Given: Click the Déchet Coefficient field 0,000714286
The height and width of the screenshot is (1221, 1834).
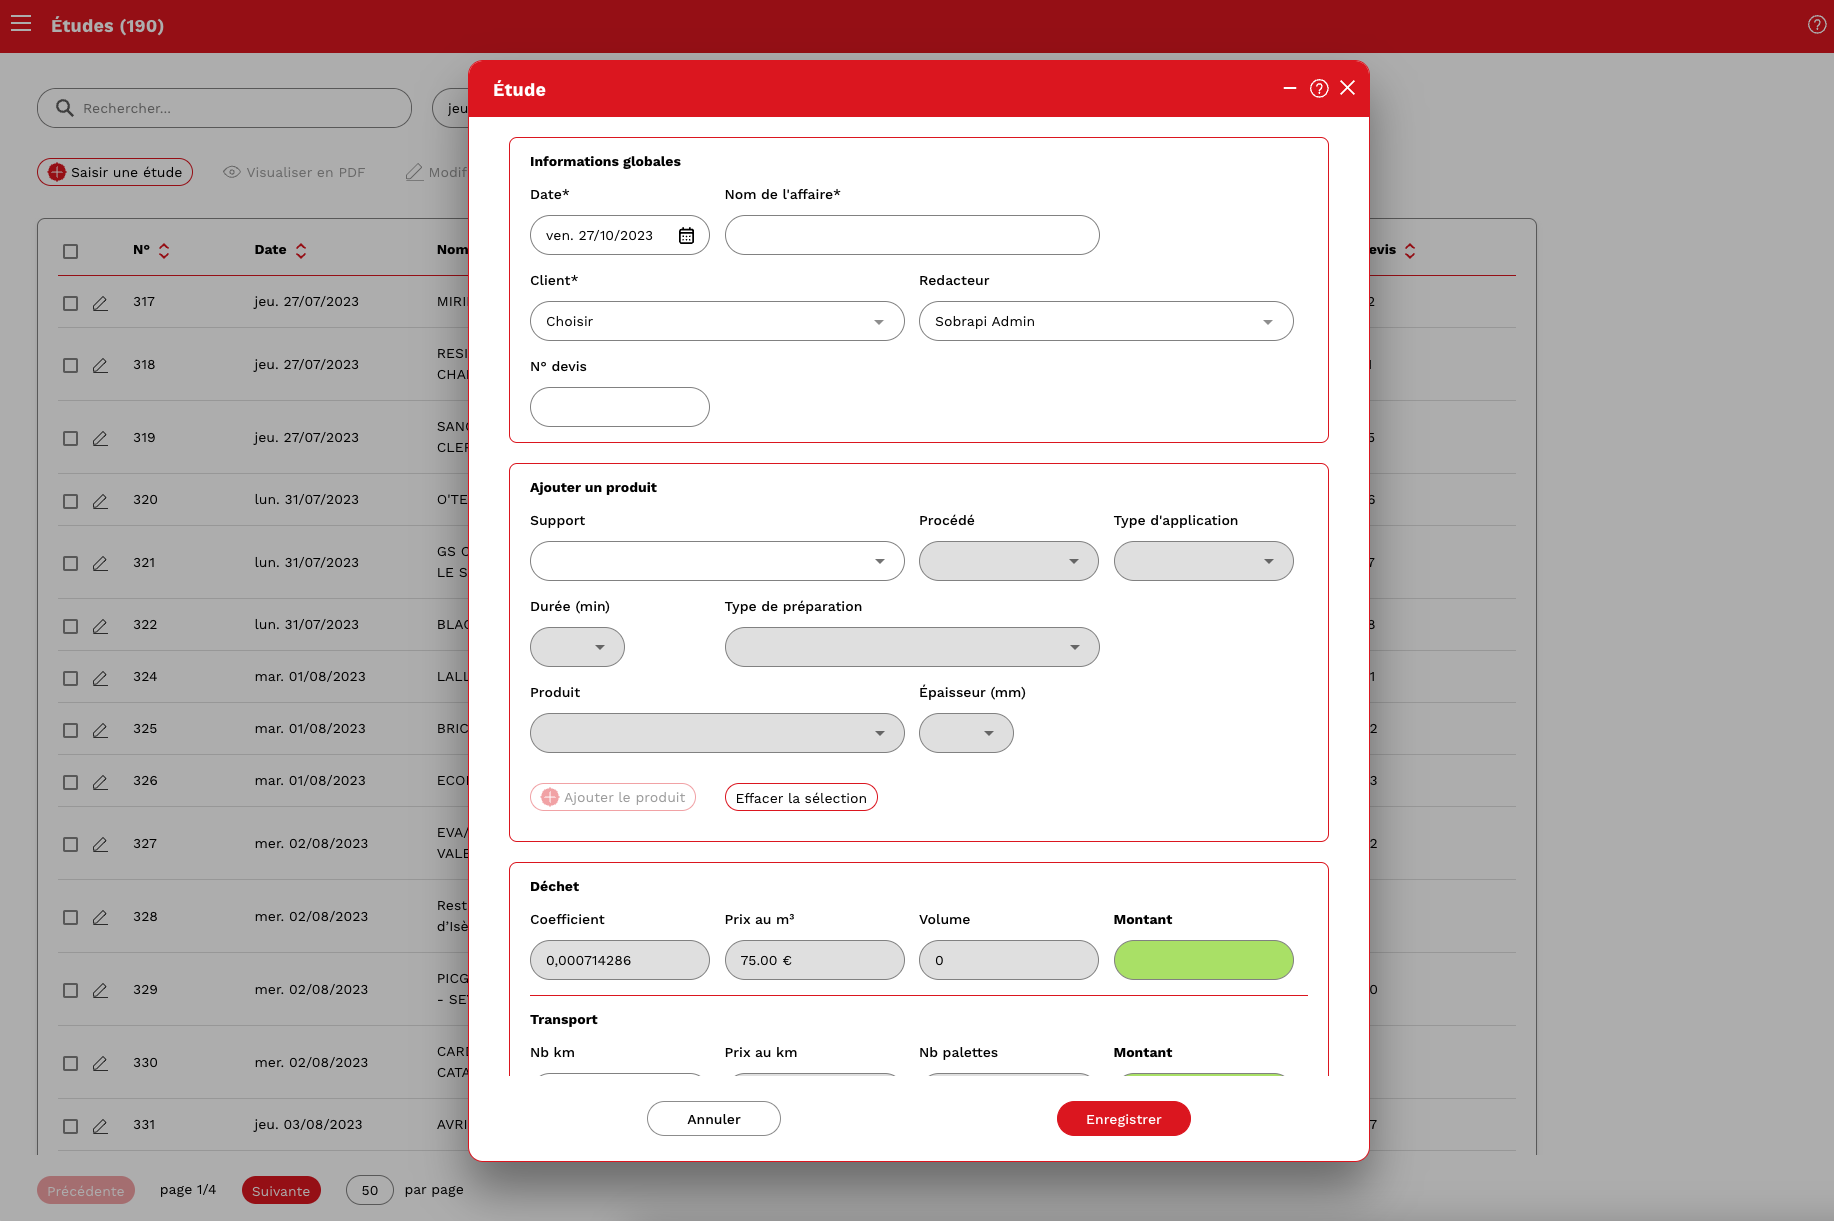Looking at the screenshot, I should (620, 960).
